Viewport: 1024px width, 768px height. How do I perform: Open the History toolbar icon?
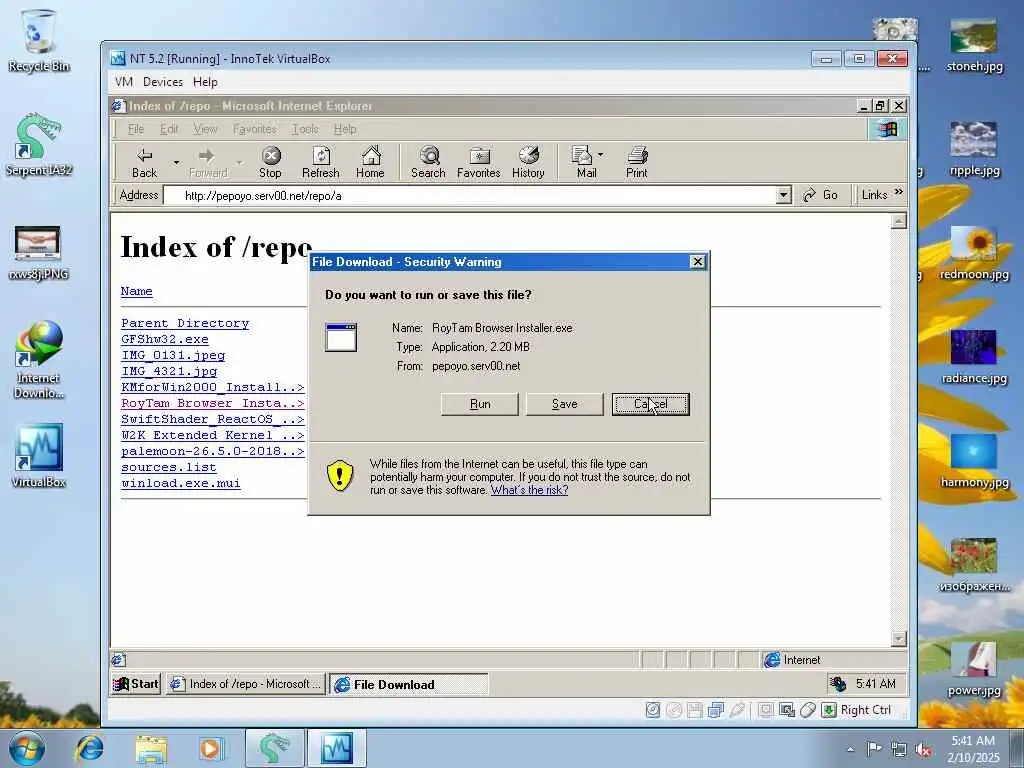tap(528, 163)
